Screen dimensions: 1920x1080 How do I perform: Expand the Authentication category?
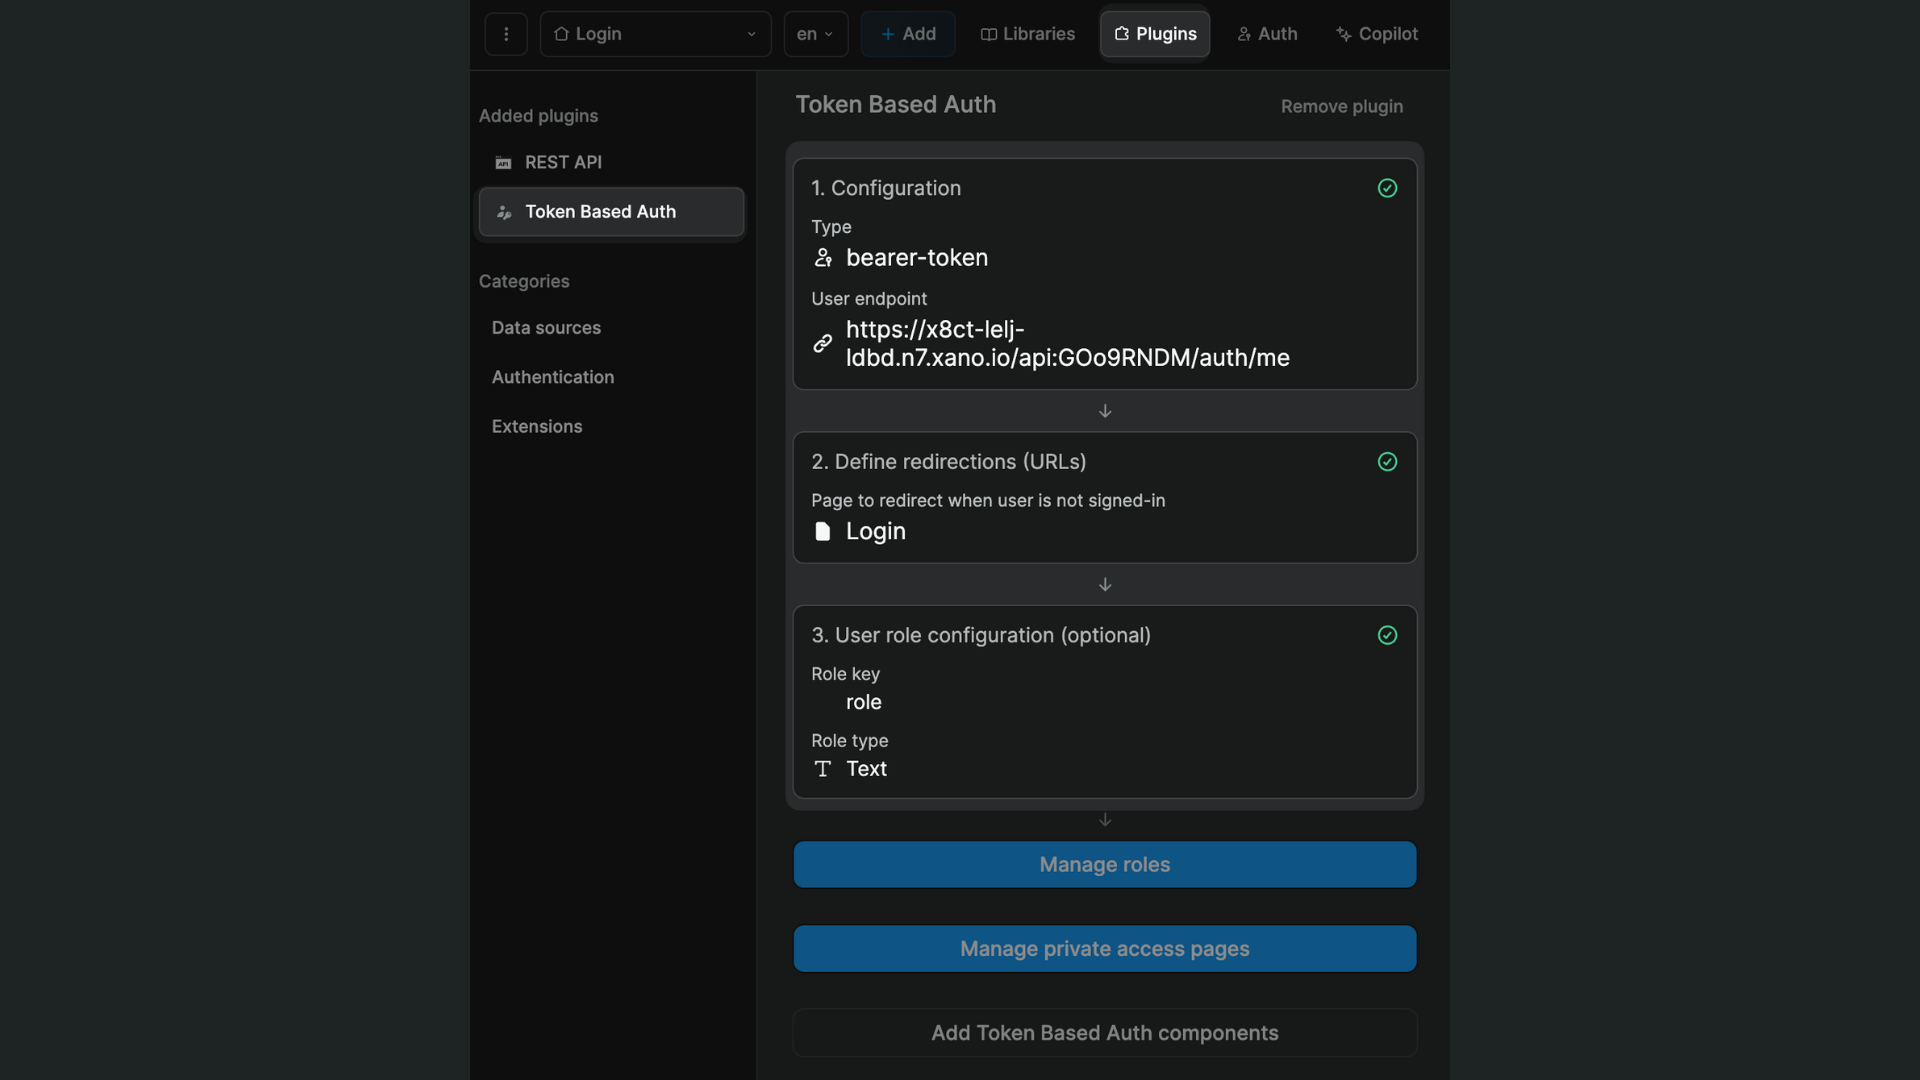click(x=553, y=377)
